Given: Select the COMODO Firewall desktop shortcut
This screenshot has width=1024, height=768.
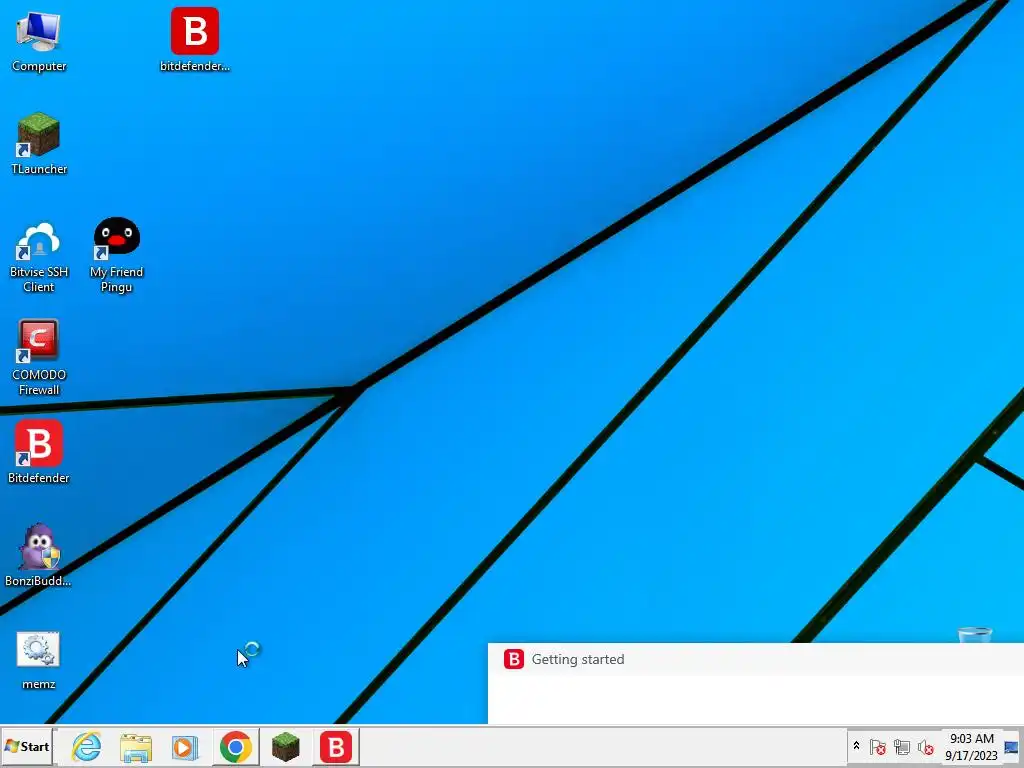Looking at the screenshot, I should coord(39,357).
